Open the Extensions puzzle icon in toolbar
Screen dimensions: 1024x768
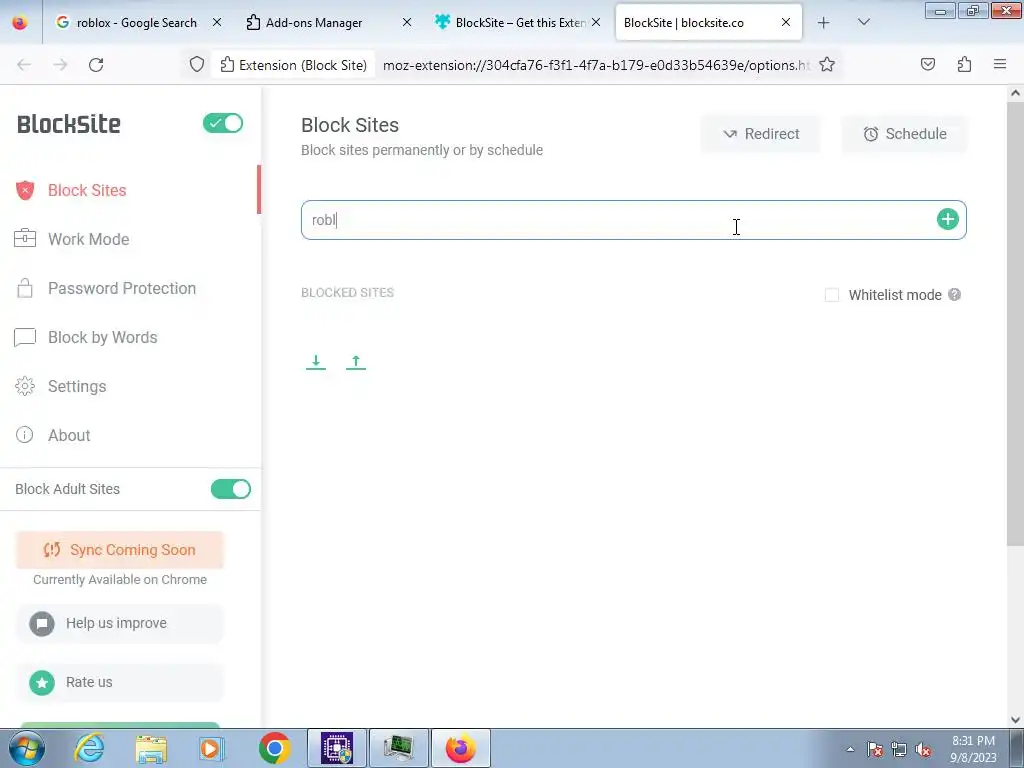(x=964, y=65)
